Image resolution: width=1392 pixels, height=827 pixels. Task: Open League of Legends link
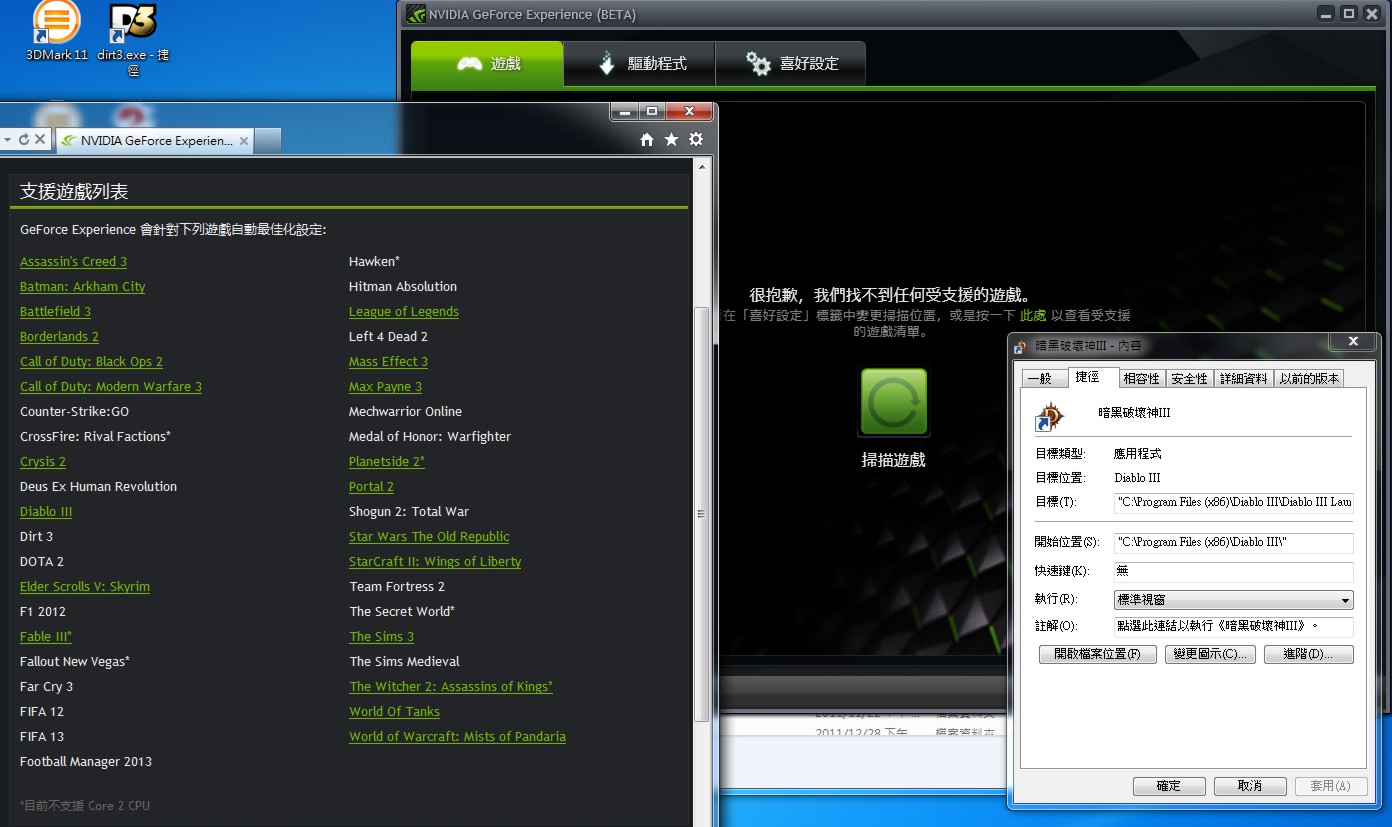point(404,312)
